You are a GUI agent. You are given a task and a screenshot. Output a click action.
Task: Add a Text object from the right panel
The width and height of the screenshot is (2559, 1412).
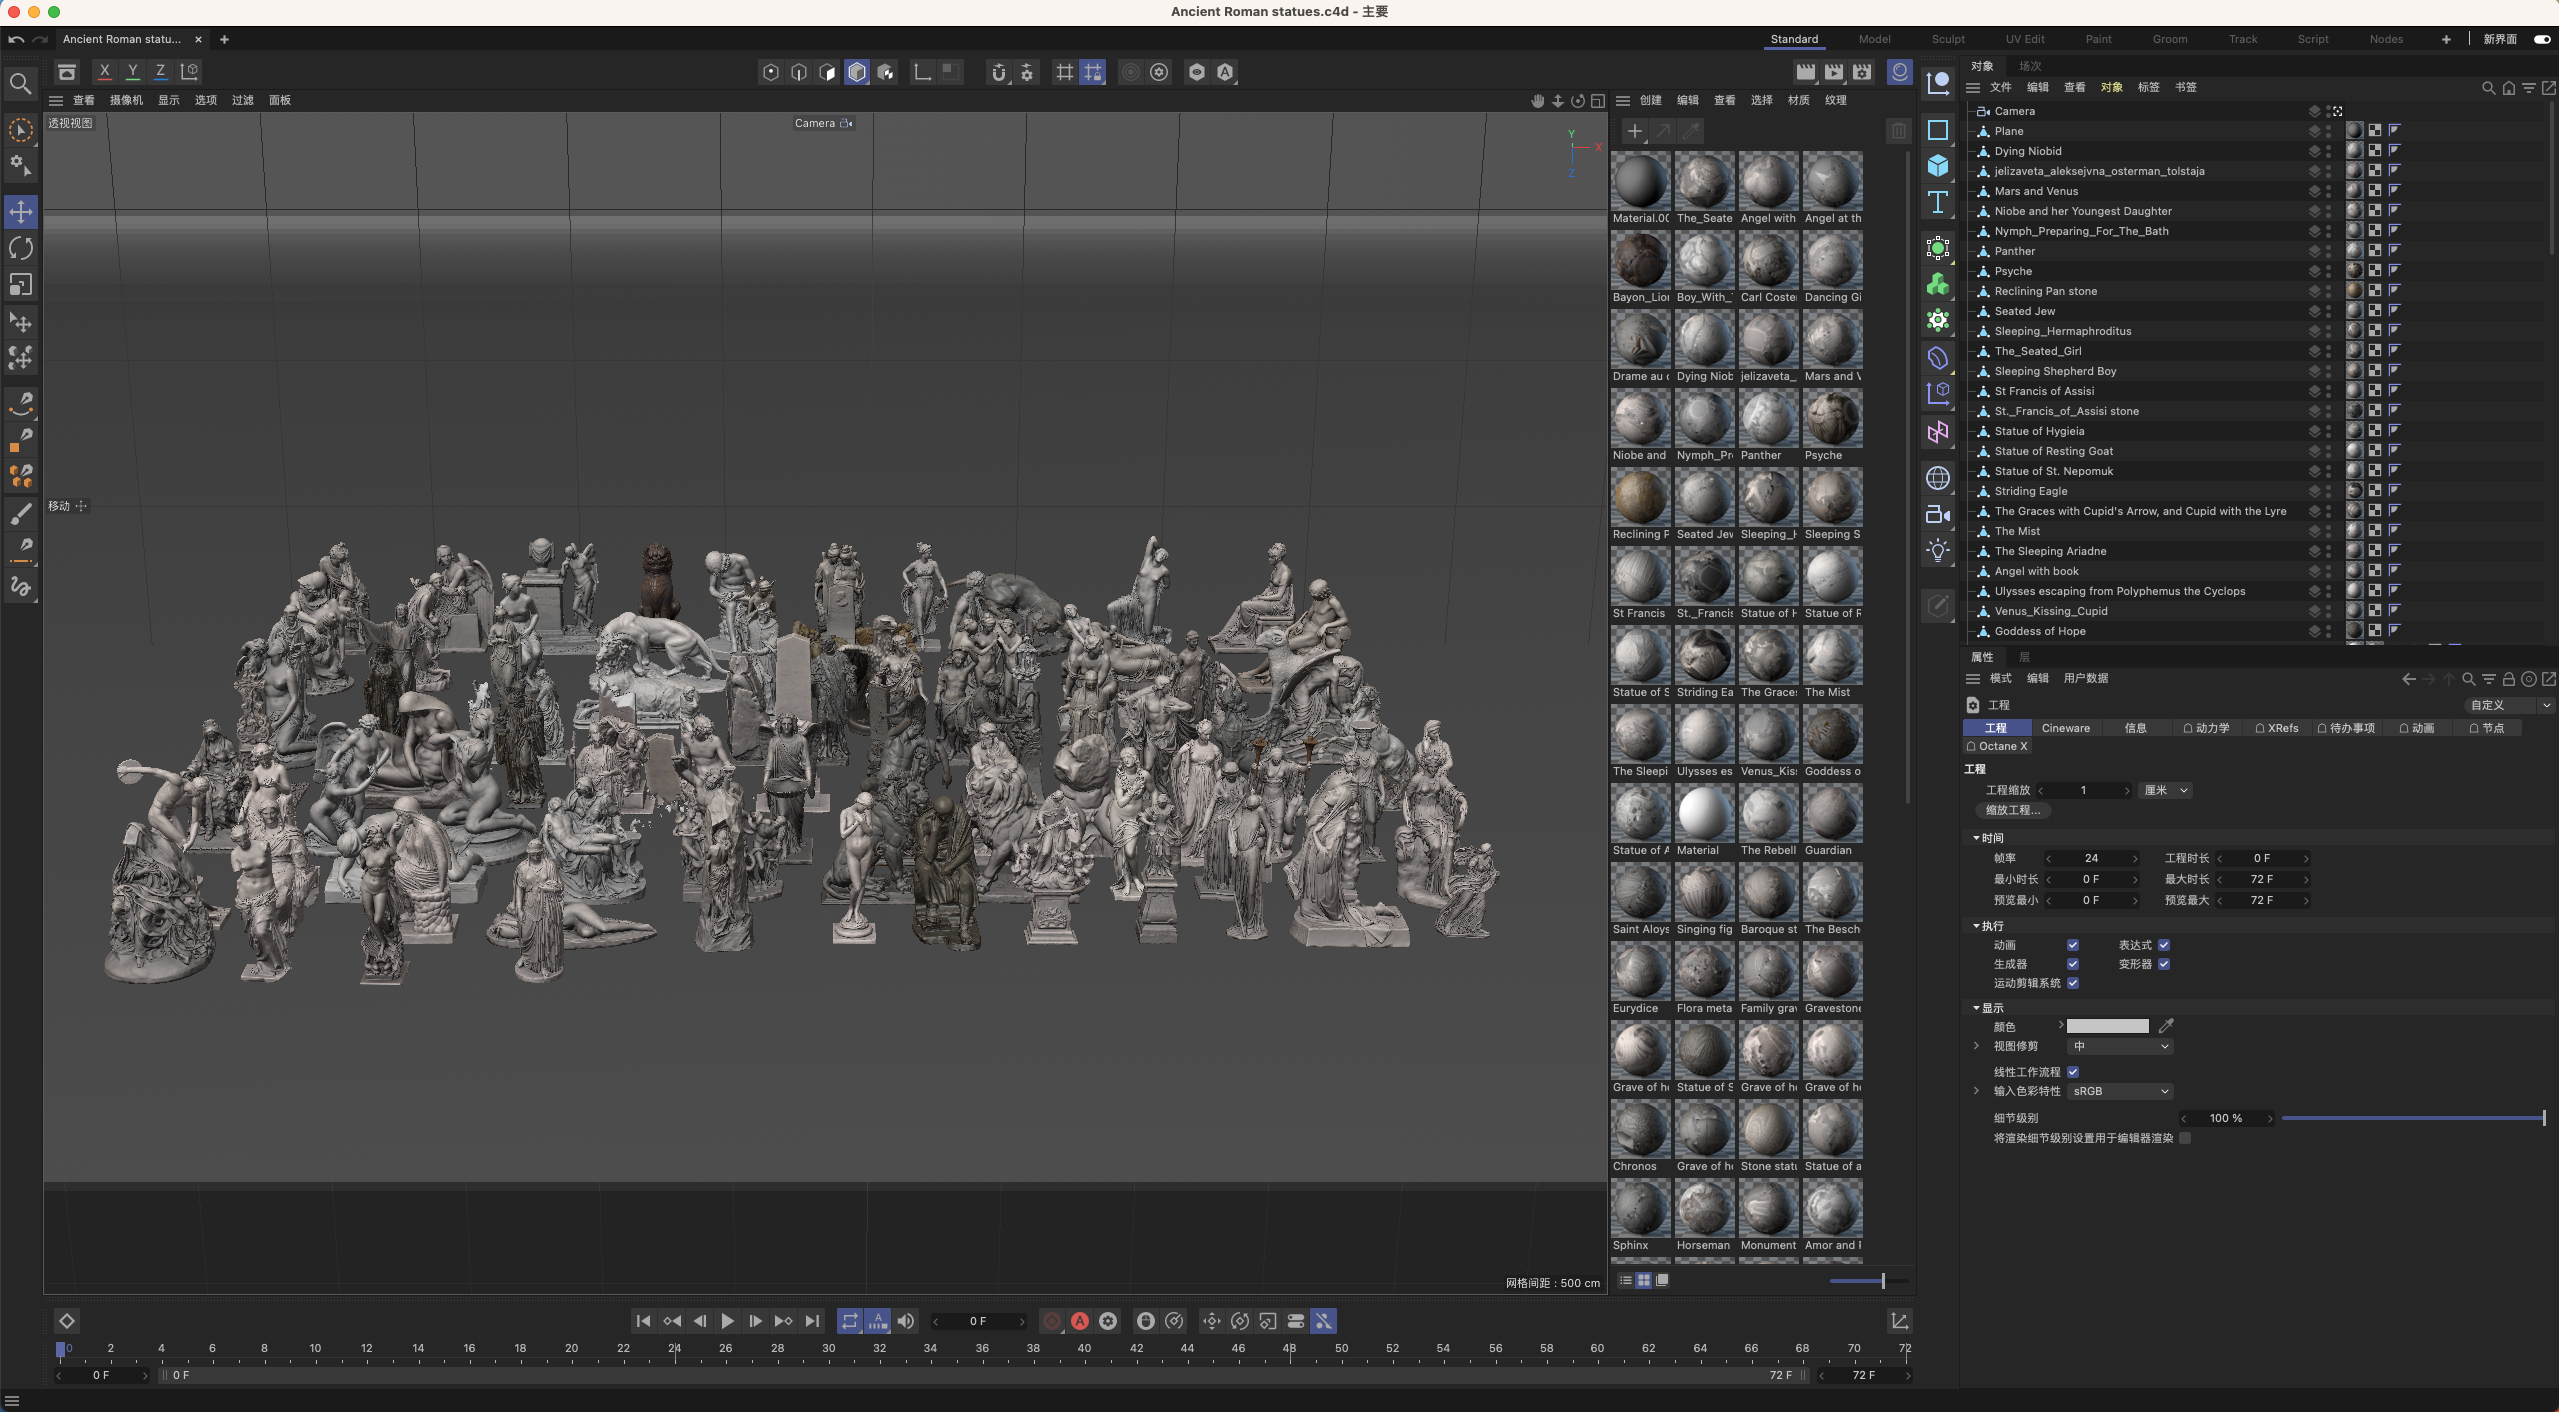tap(1938, 202)
